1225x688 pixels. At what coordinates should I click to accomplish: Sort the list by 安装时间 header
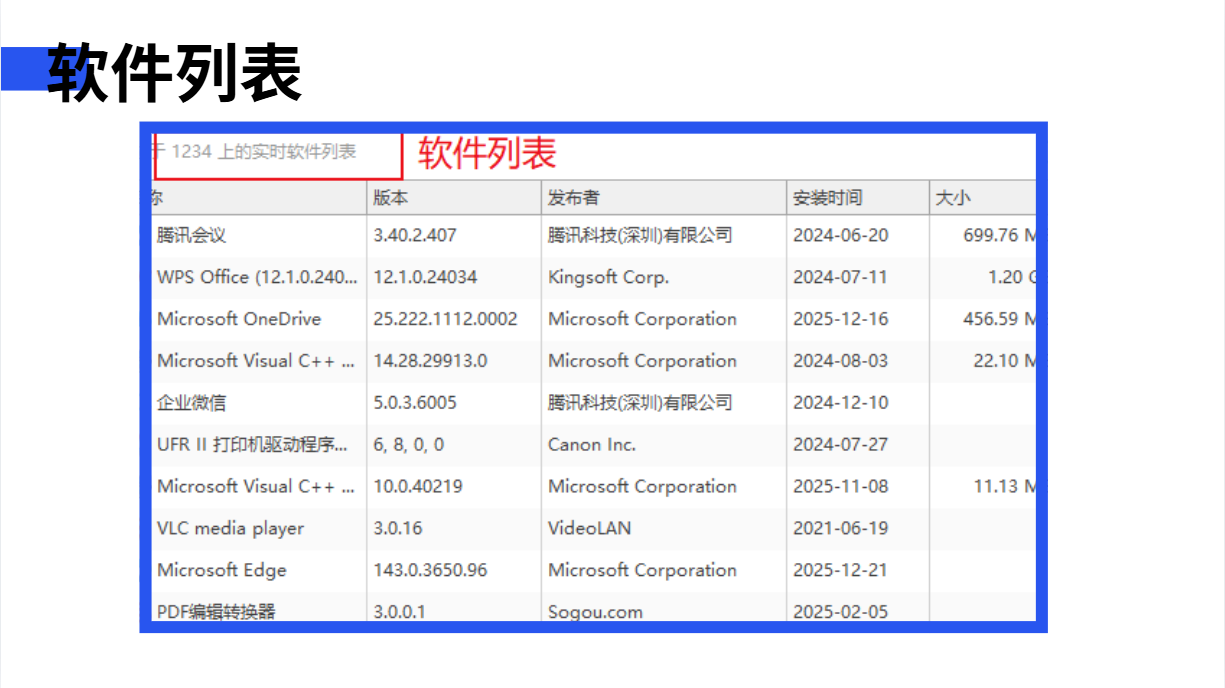[858, 198]
